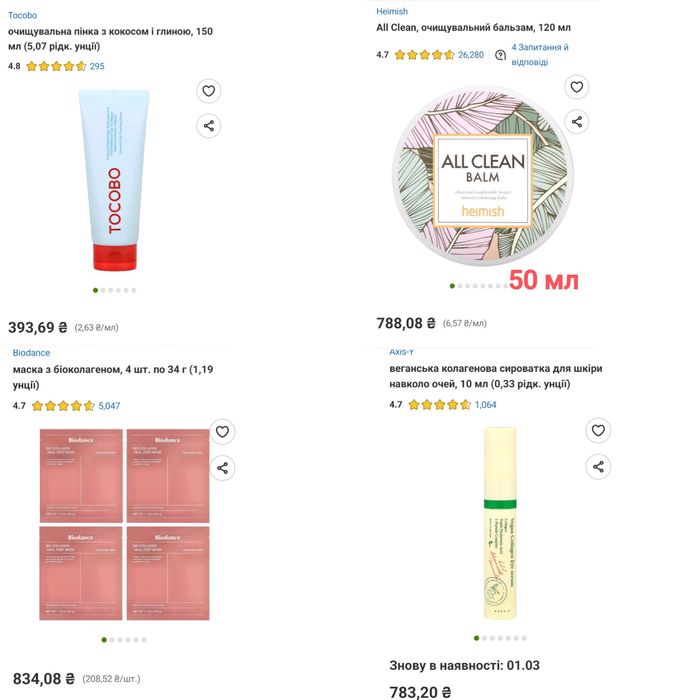Add Biodance collagen mask to wishlist
The height and width of the screenshot is (700, 700).
point(222,432)
